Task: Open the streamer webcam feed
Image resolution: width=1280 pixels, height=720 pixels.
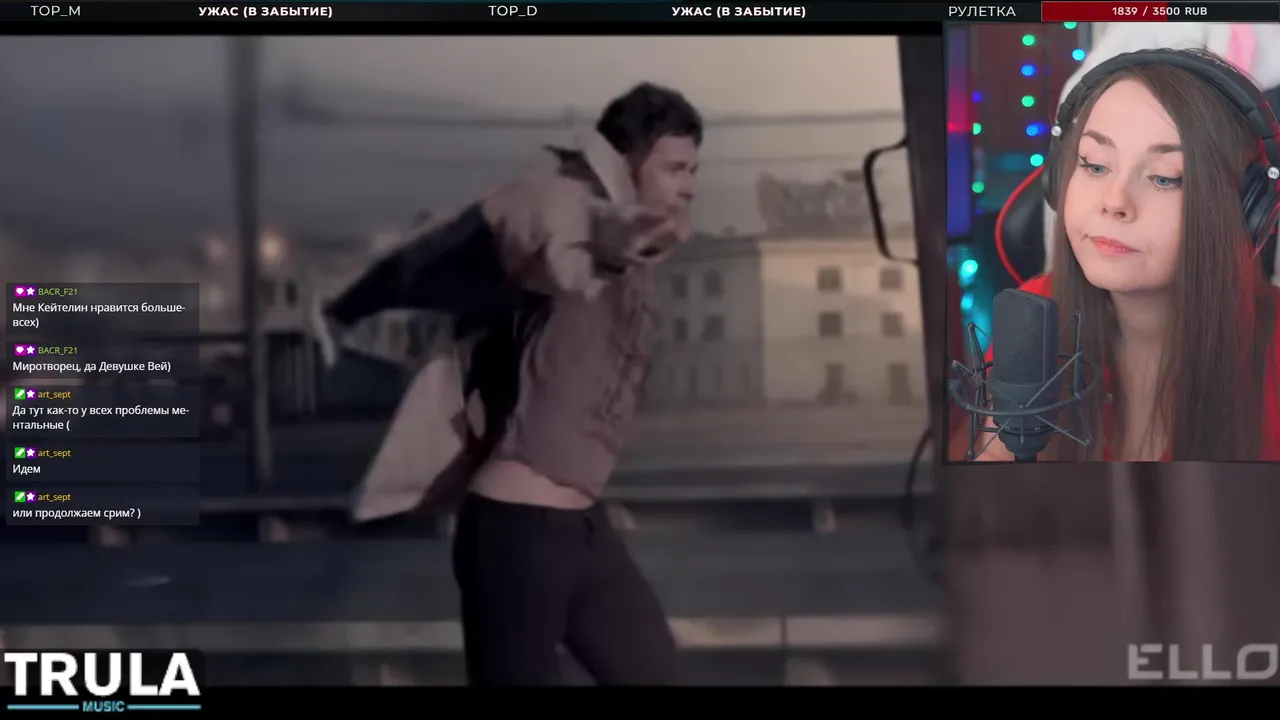Action: click(1113, 242)
